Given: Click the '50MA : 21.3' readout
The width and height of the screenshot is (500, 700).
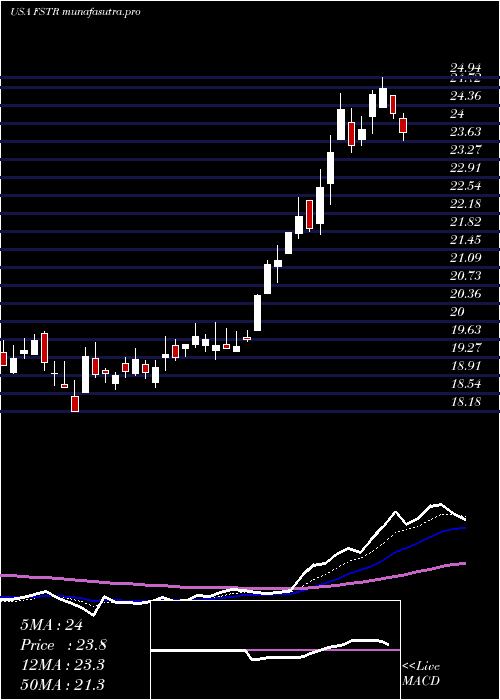Looking at the screenshot, I should [62, 685].
